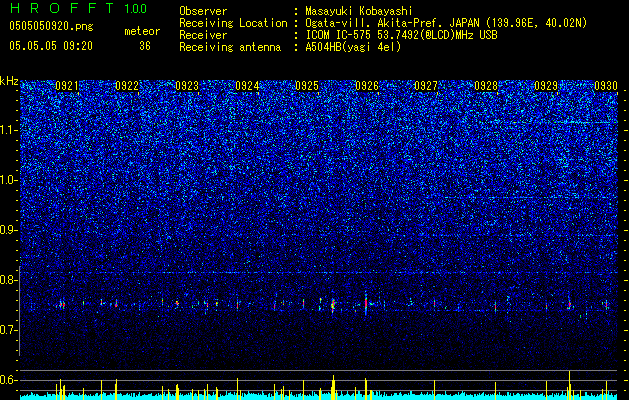Click the 0.6 frequency axis label
This screenshot has width=629, height=400.
click(x=9, y=380)
